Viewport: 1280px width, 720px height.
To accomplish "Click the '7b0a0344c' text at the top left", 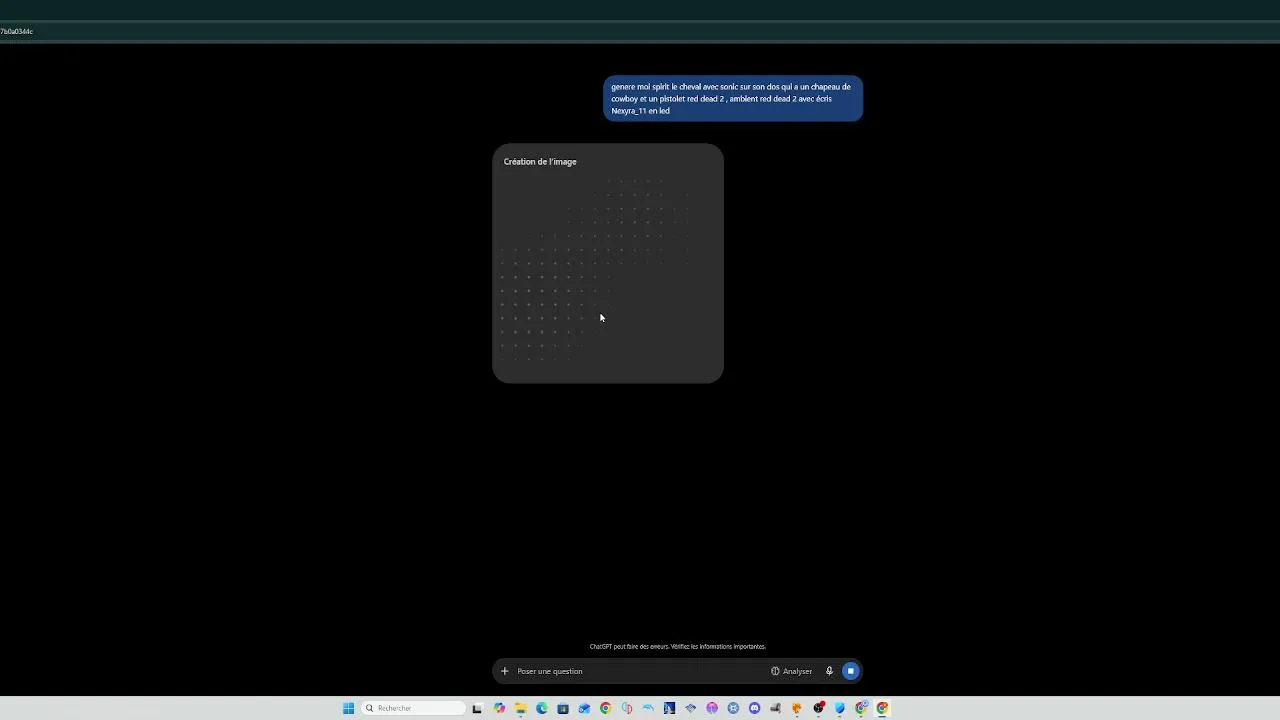I will point(16,31).
